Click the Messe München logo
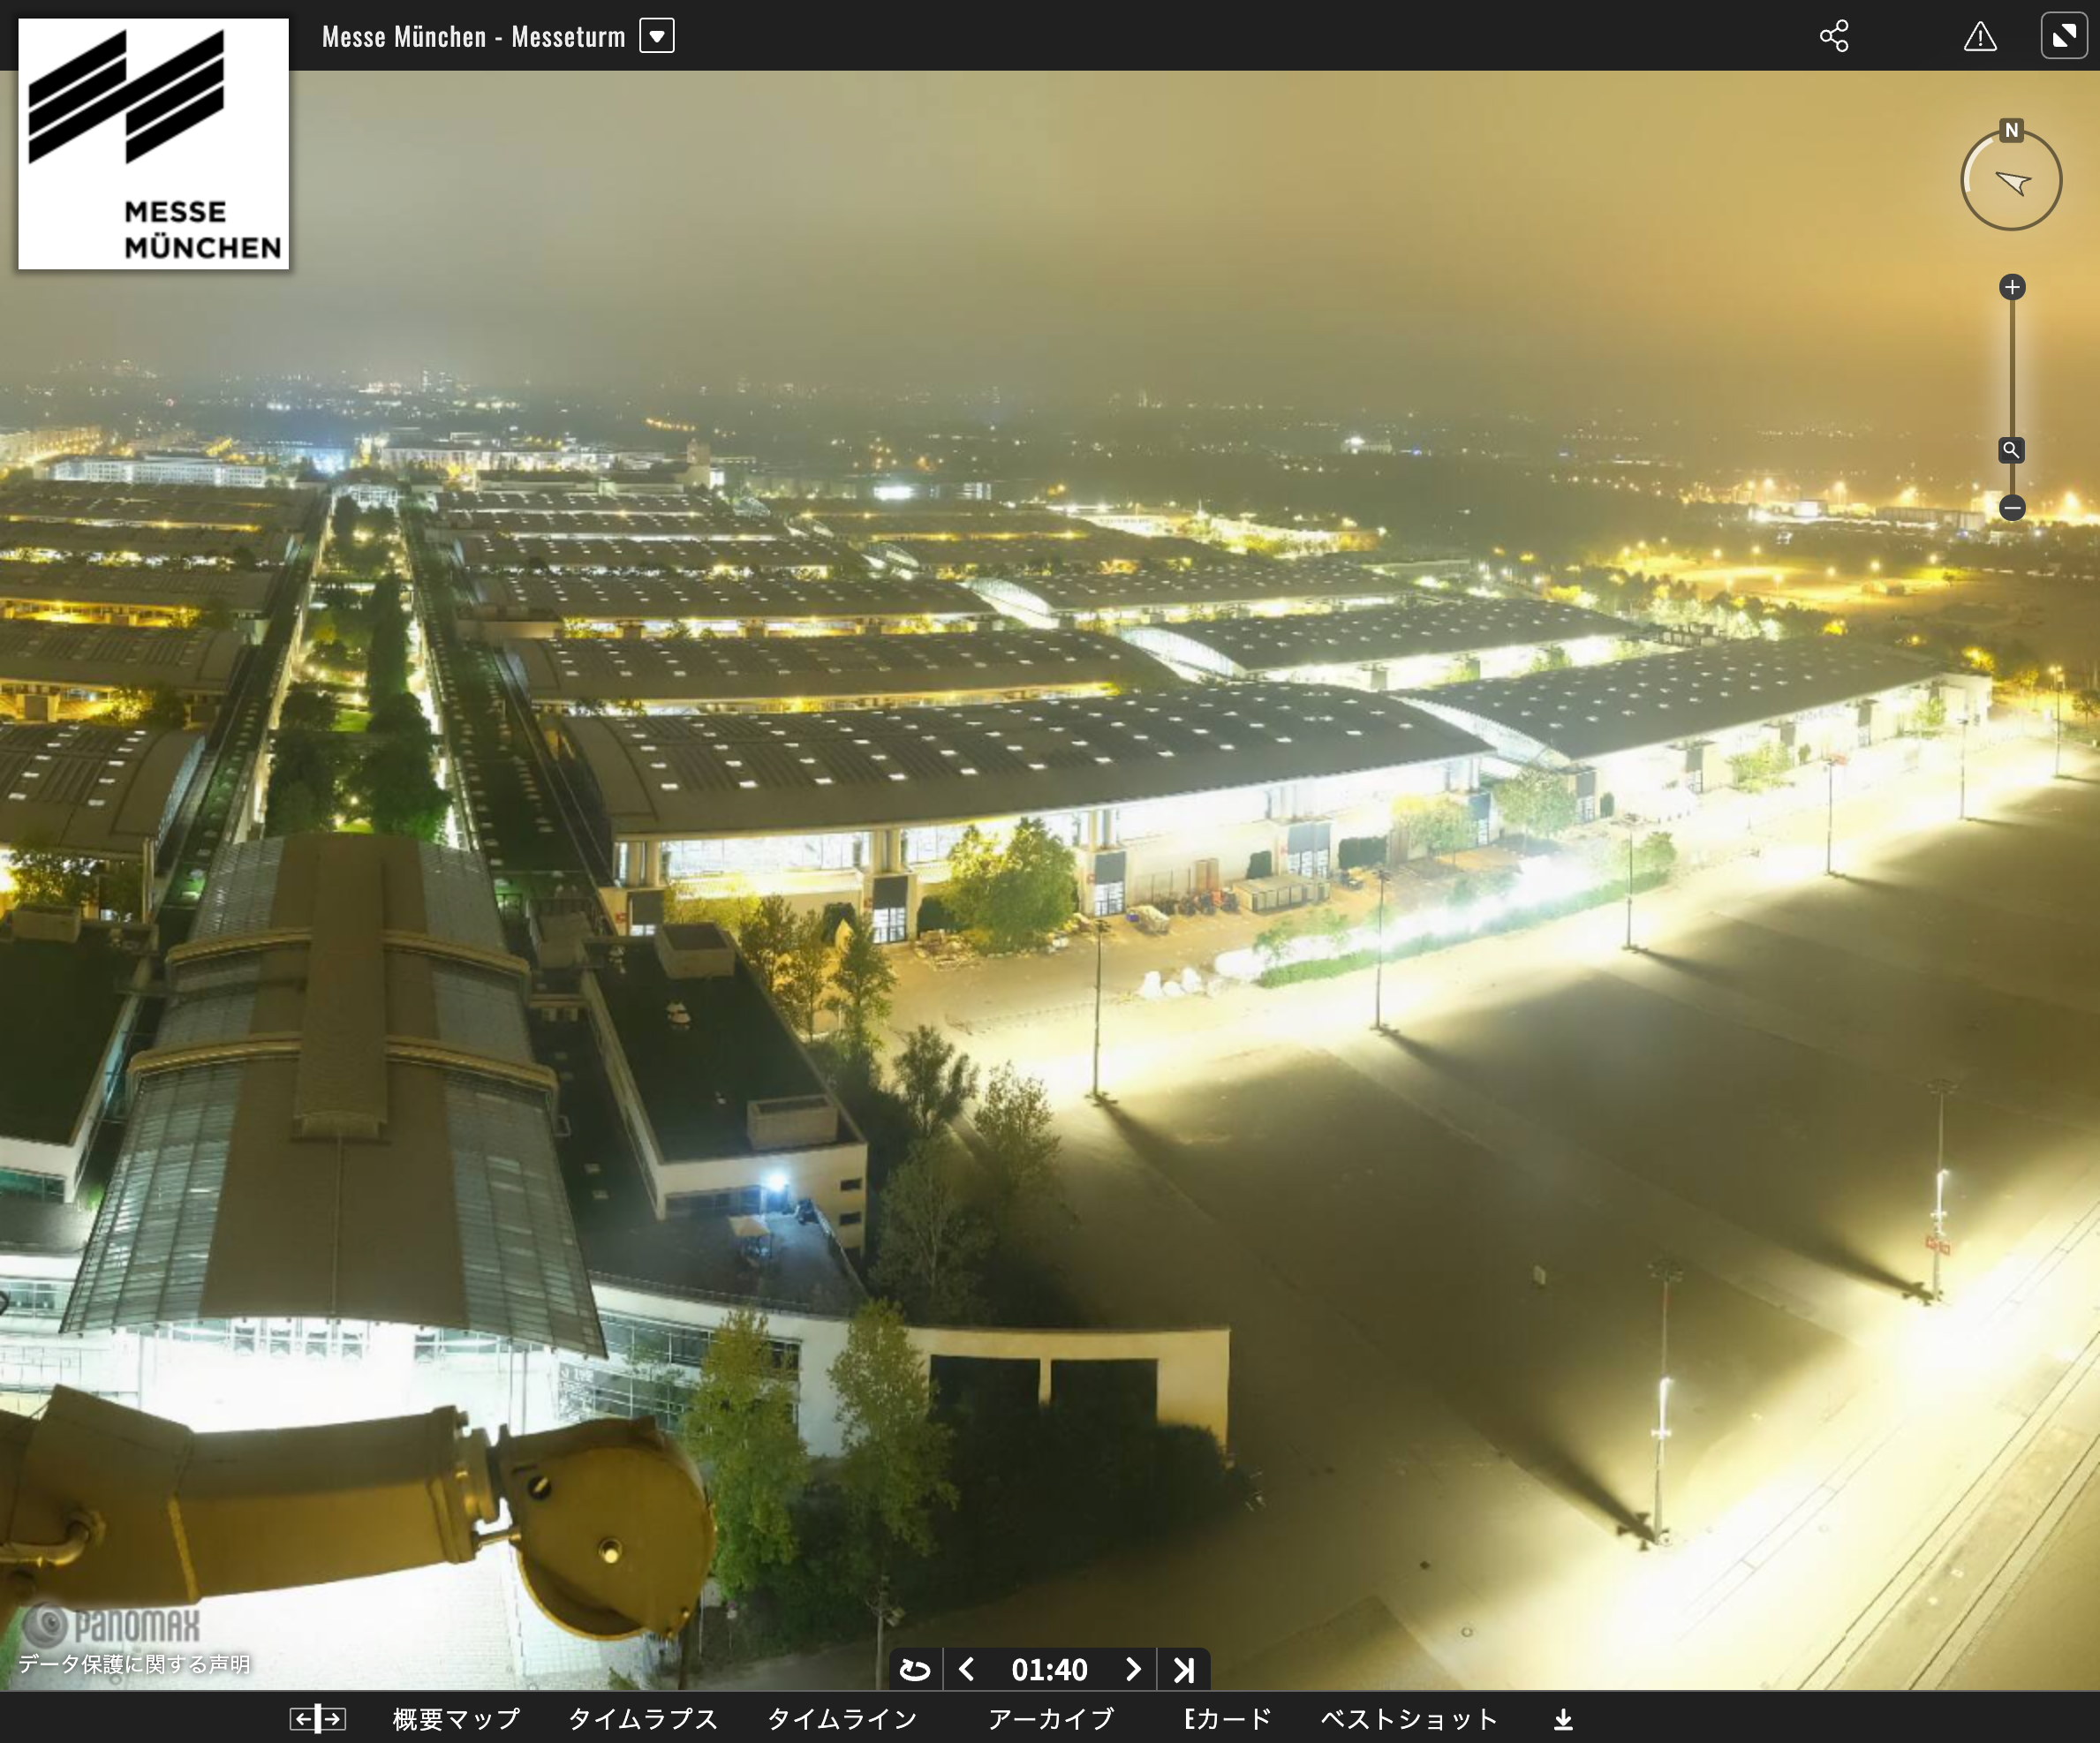The image size is (2100, 1743). (154, 144)
